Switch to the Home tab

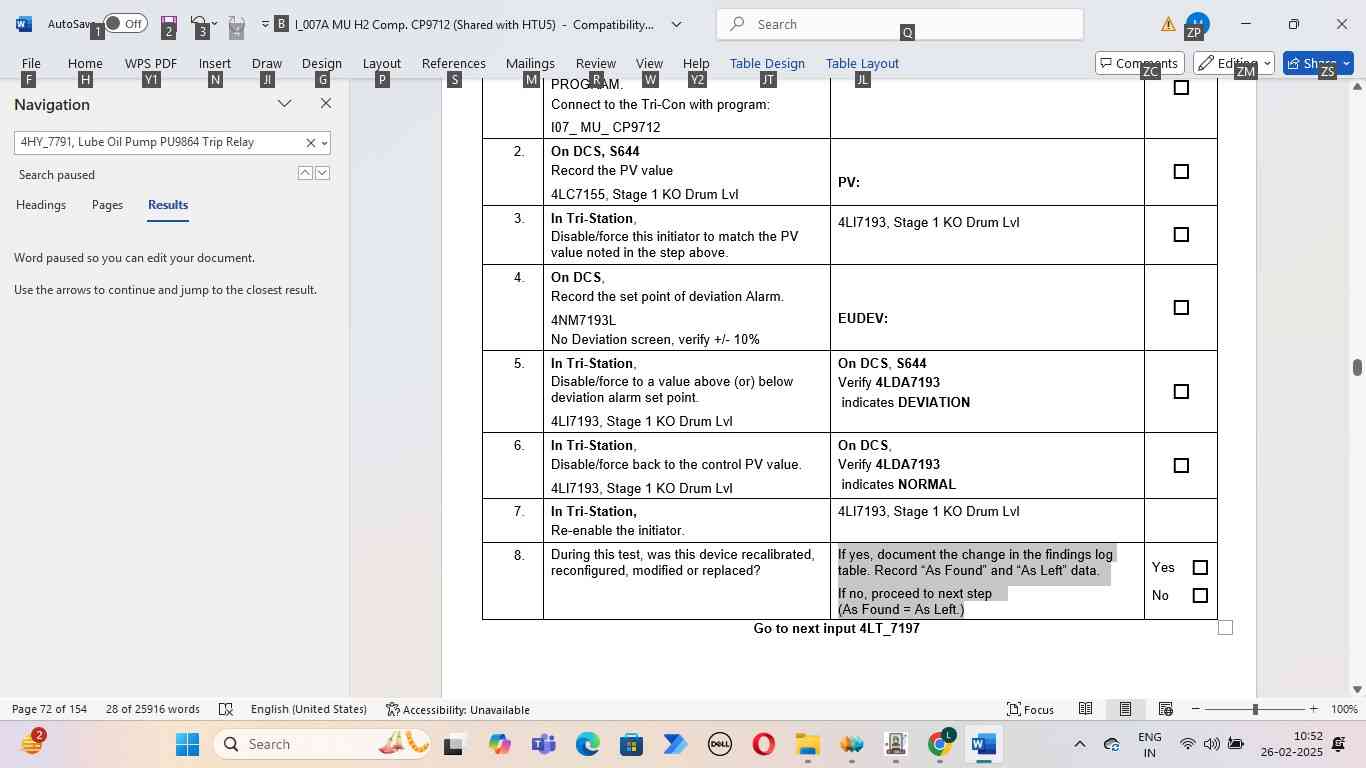point(85,63)
